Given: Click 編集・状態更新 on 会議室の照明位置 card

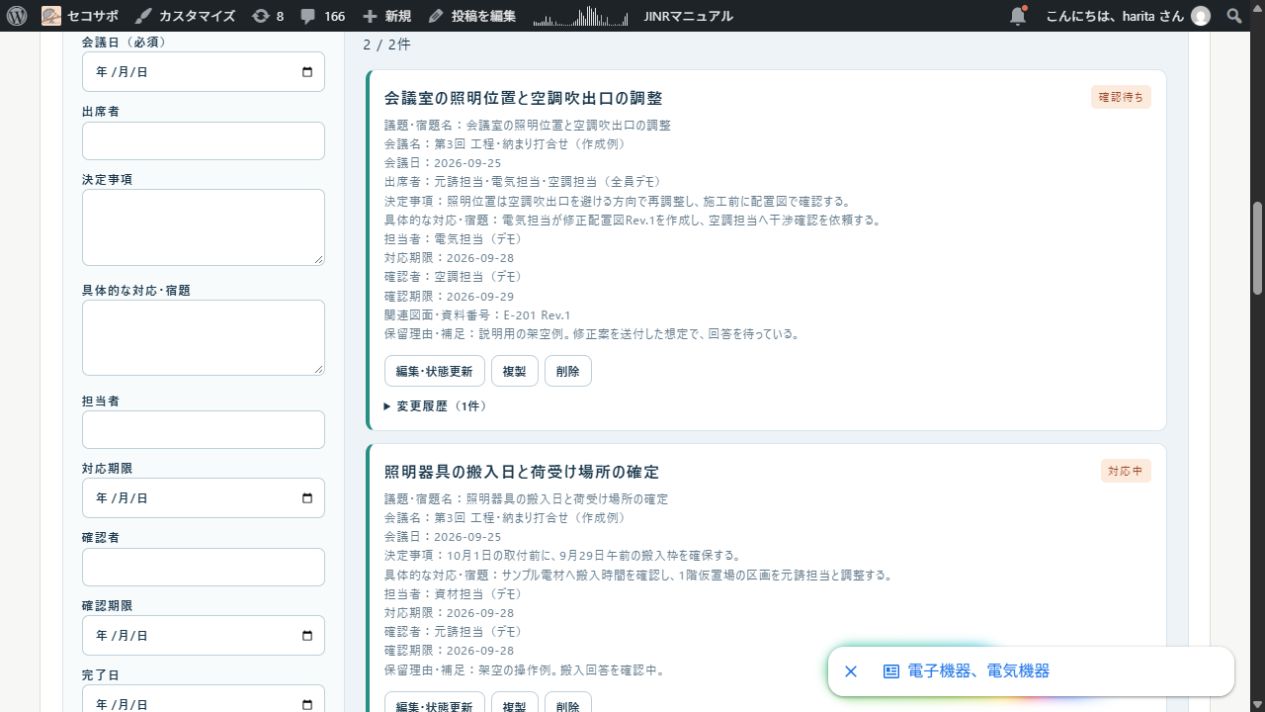Looking at the screenshot, I should (434, 371).
